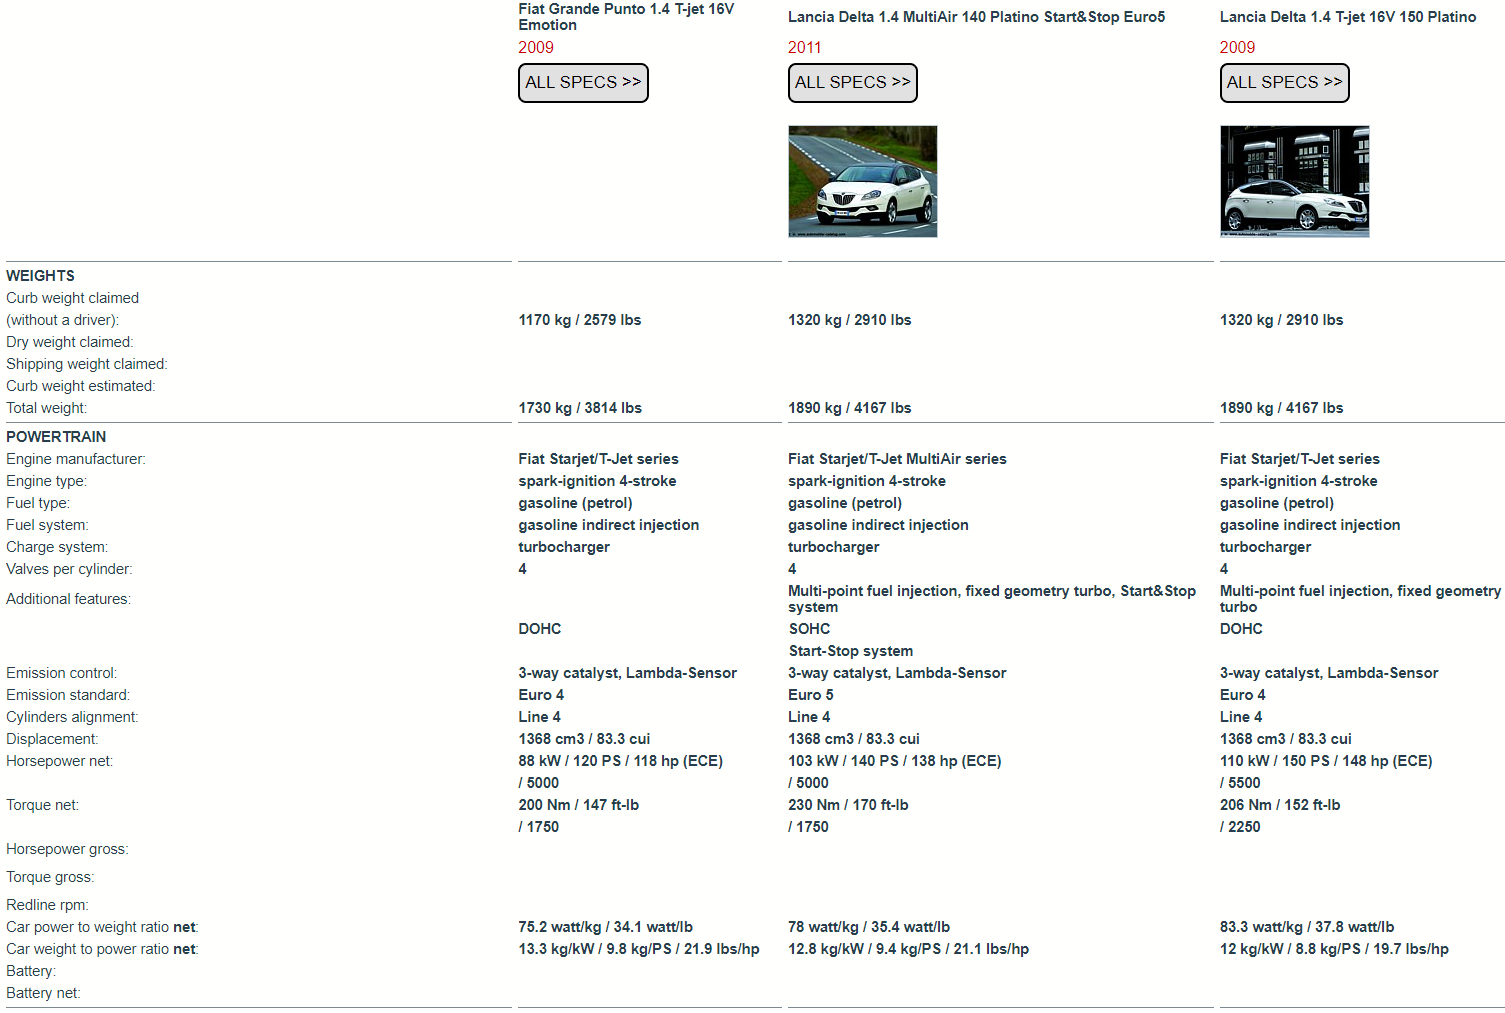Click the Emission standard row label
Viewport: 1505px width, 1013px height.
pos(68,695)
